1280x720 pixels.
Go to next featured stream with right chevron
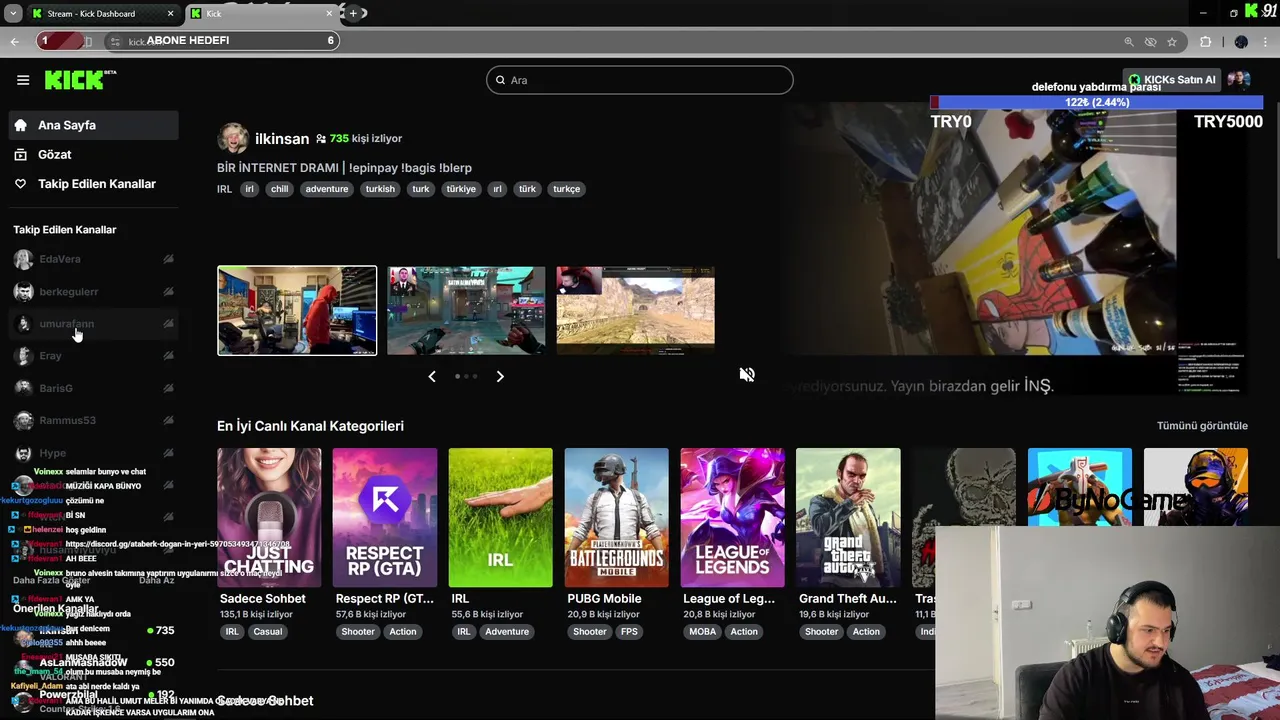point(500,377)
